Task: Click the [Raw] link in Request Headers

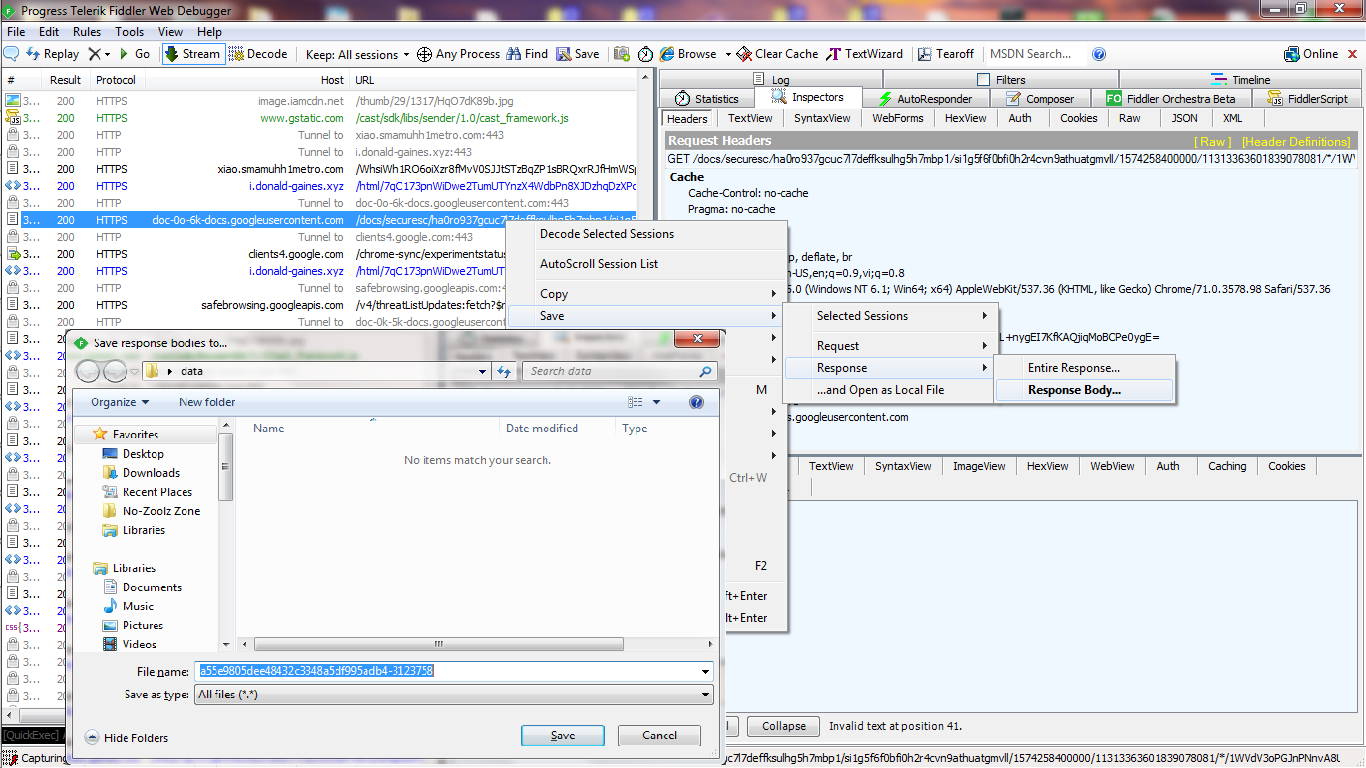Action: pos(1213,142)
